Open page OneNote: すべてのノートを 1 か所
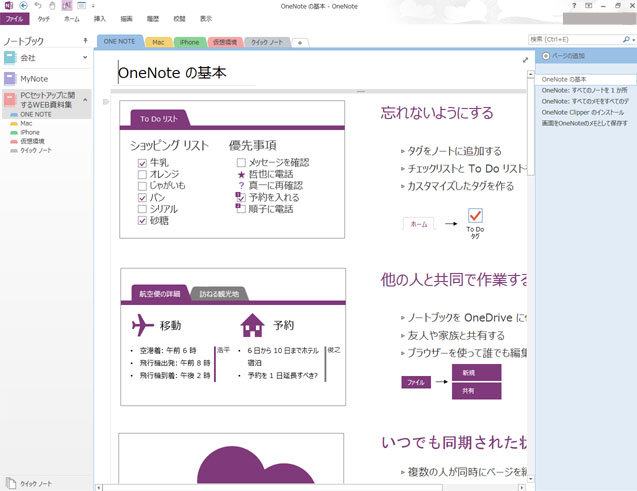Image resolution: width=637 pixels, height=491 pixels. coord(585,90)
